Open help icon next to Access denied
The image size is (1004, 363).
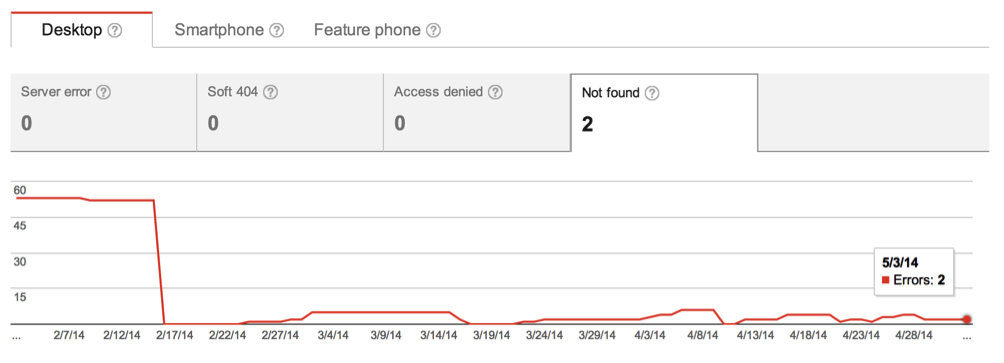(x=495, y=92)
